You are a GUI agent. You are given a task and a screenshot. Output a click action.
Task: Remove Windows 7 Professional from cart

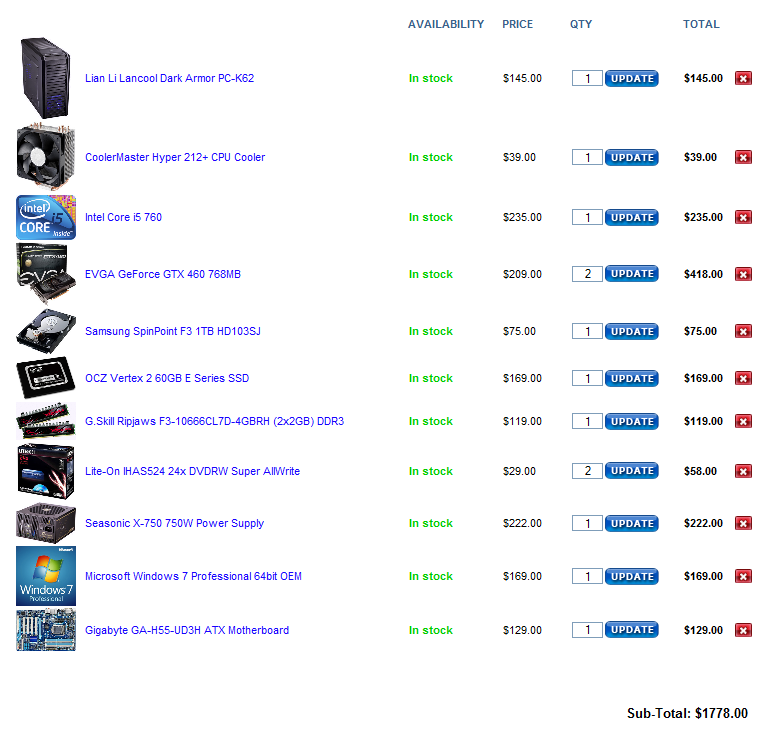pyautogui.click(x=743, y=576)
